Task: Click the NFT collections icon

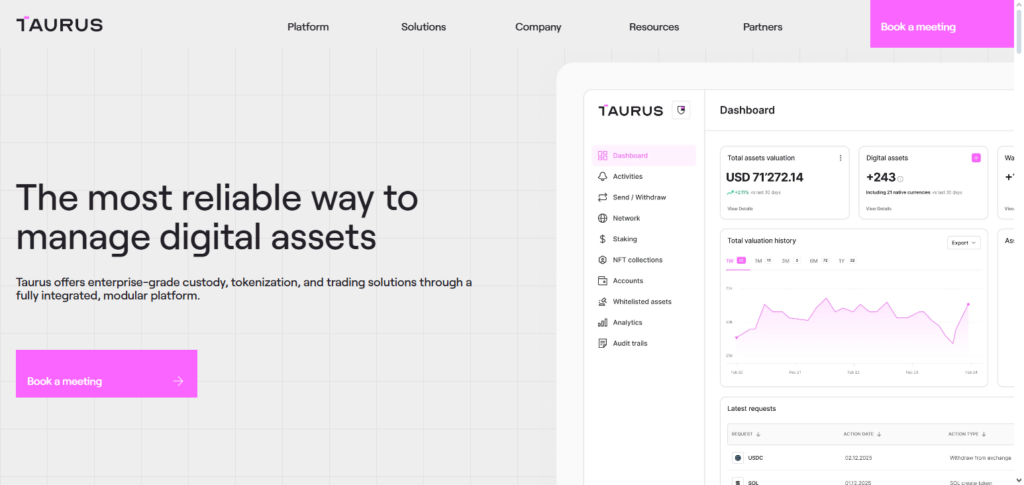Action: [602, 260]
